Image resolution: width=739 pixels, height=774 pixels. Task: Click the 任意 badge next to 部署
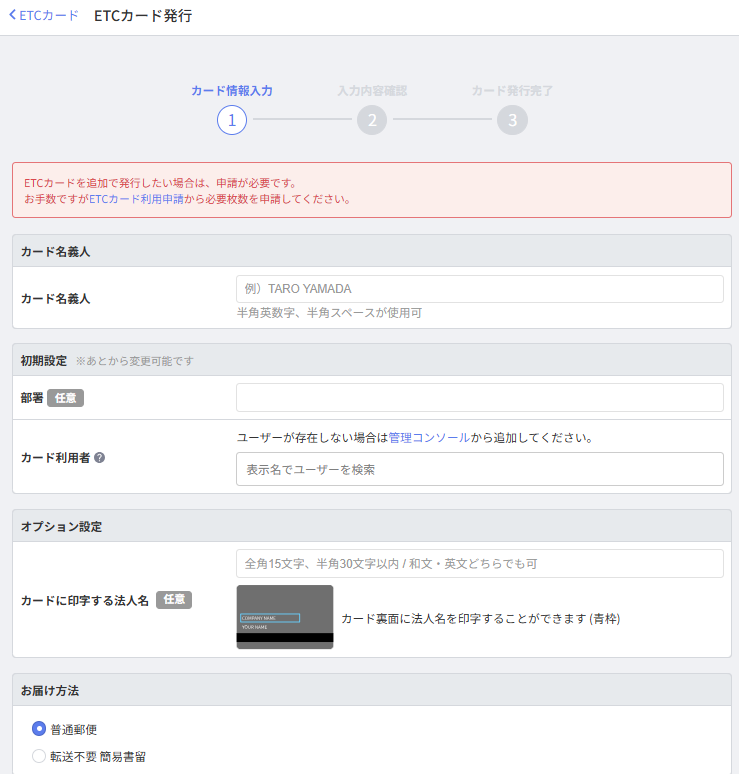coord(66,398)
